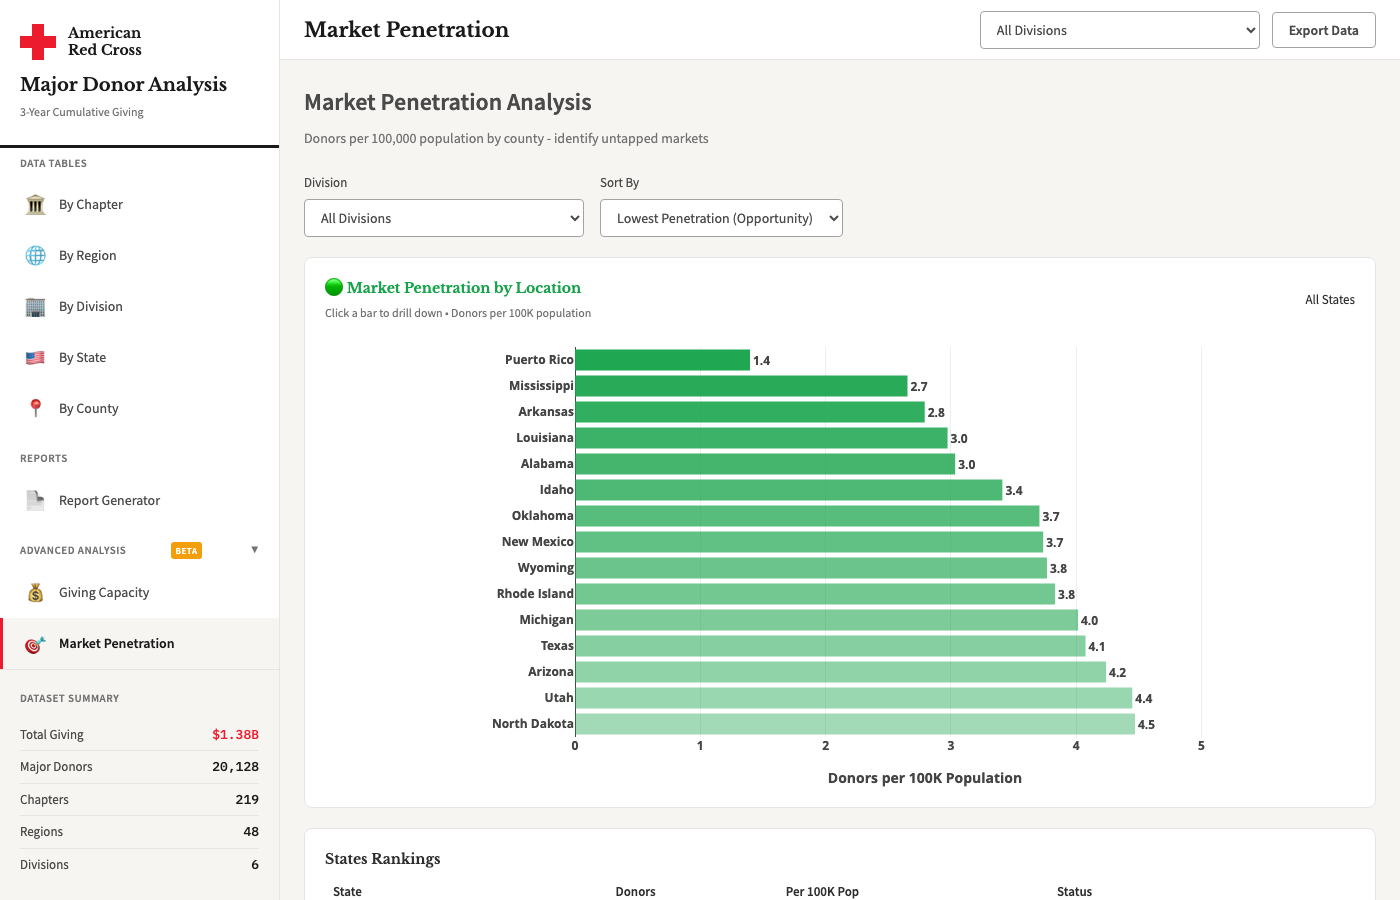Click the American Red Cross logo
The width and height of the screenshot is (1400, 900).
(x=81, y=42)
